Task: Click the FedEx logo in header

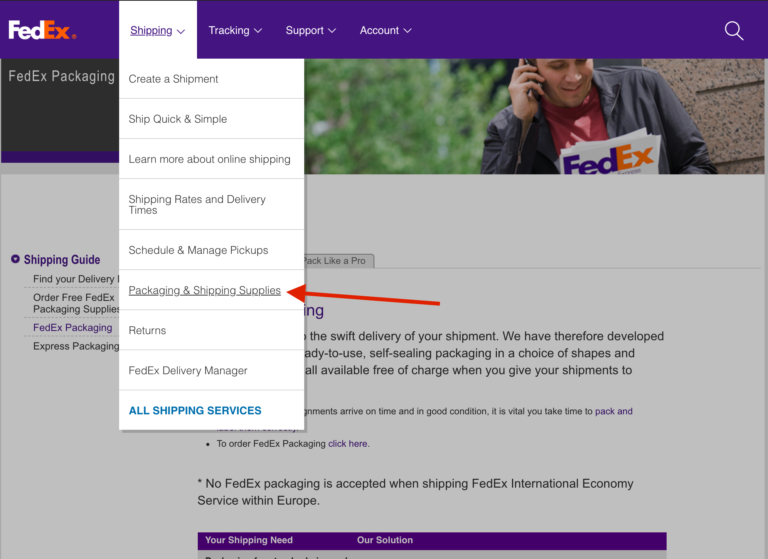Action: tap(42, 30)
